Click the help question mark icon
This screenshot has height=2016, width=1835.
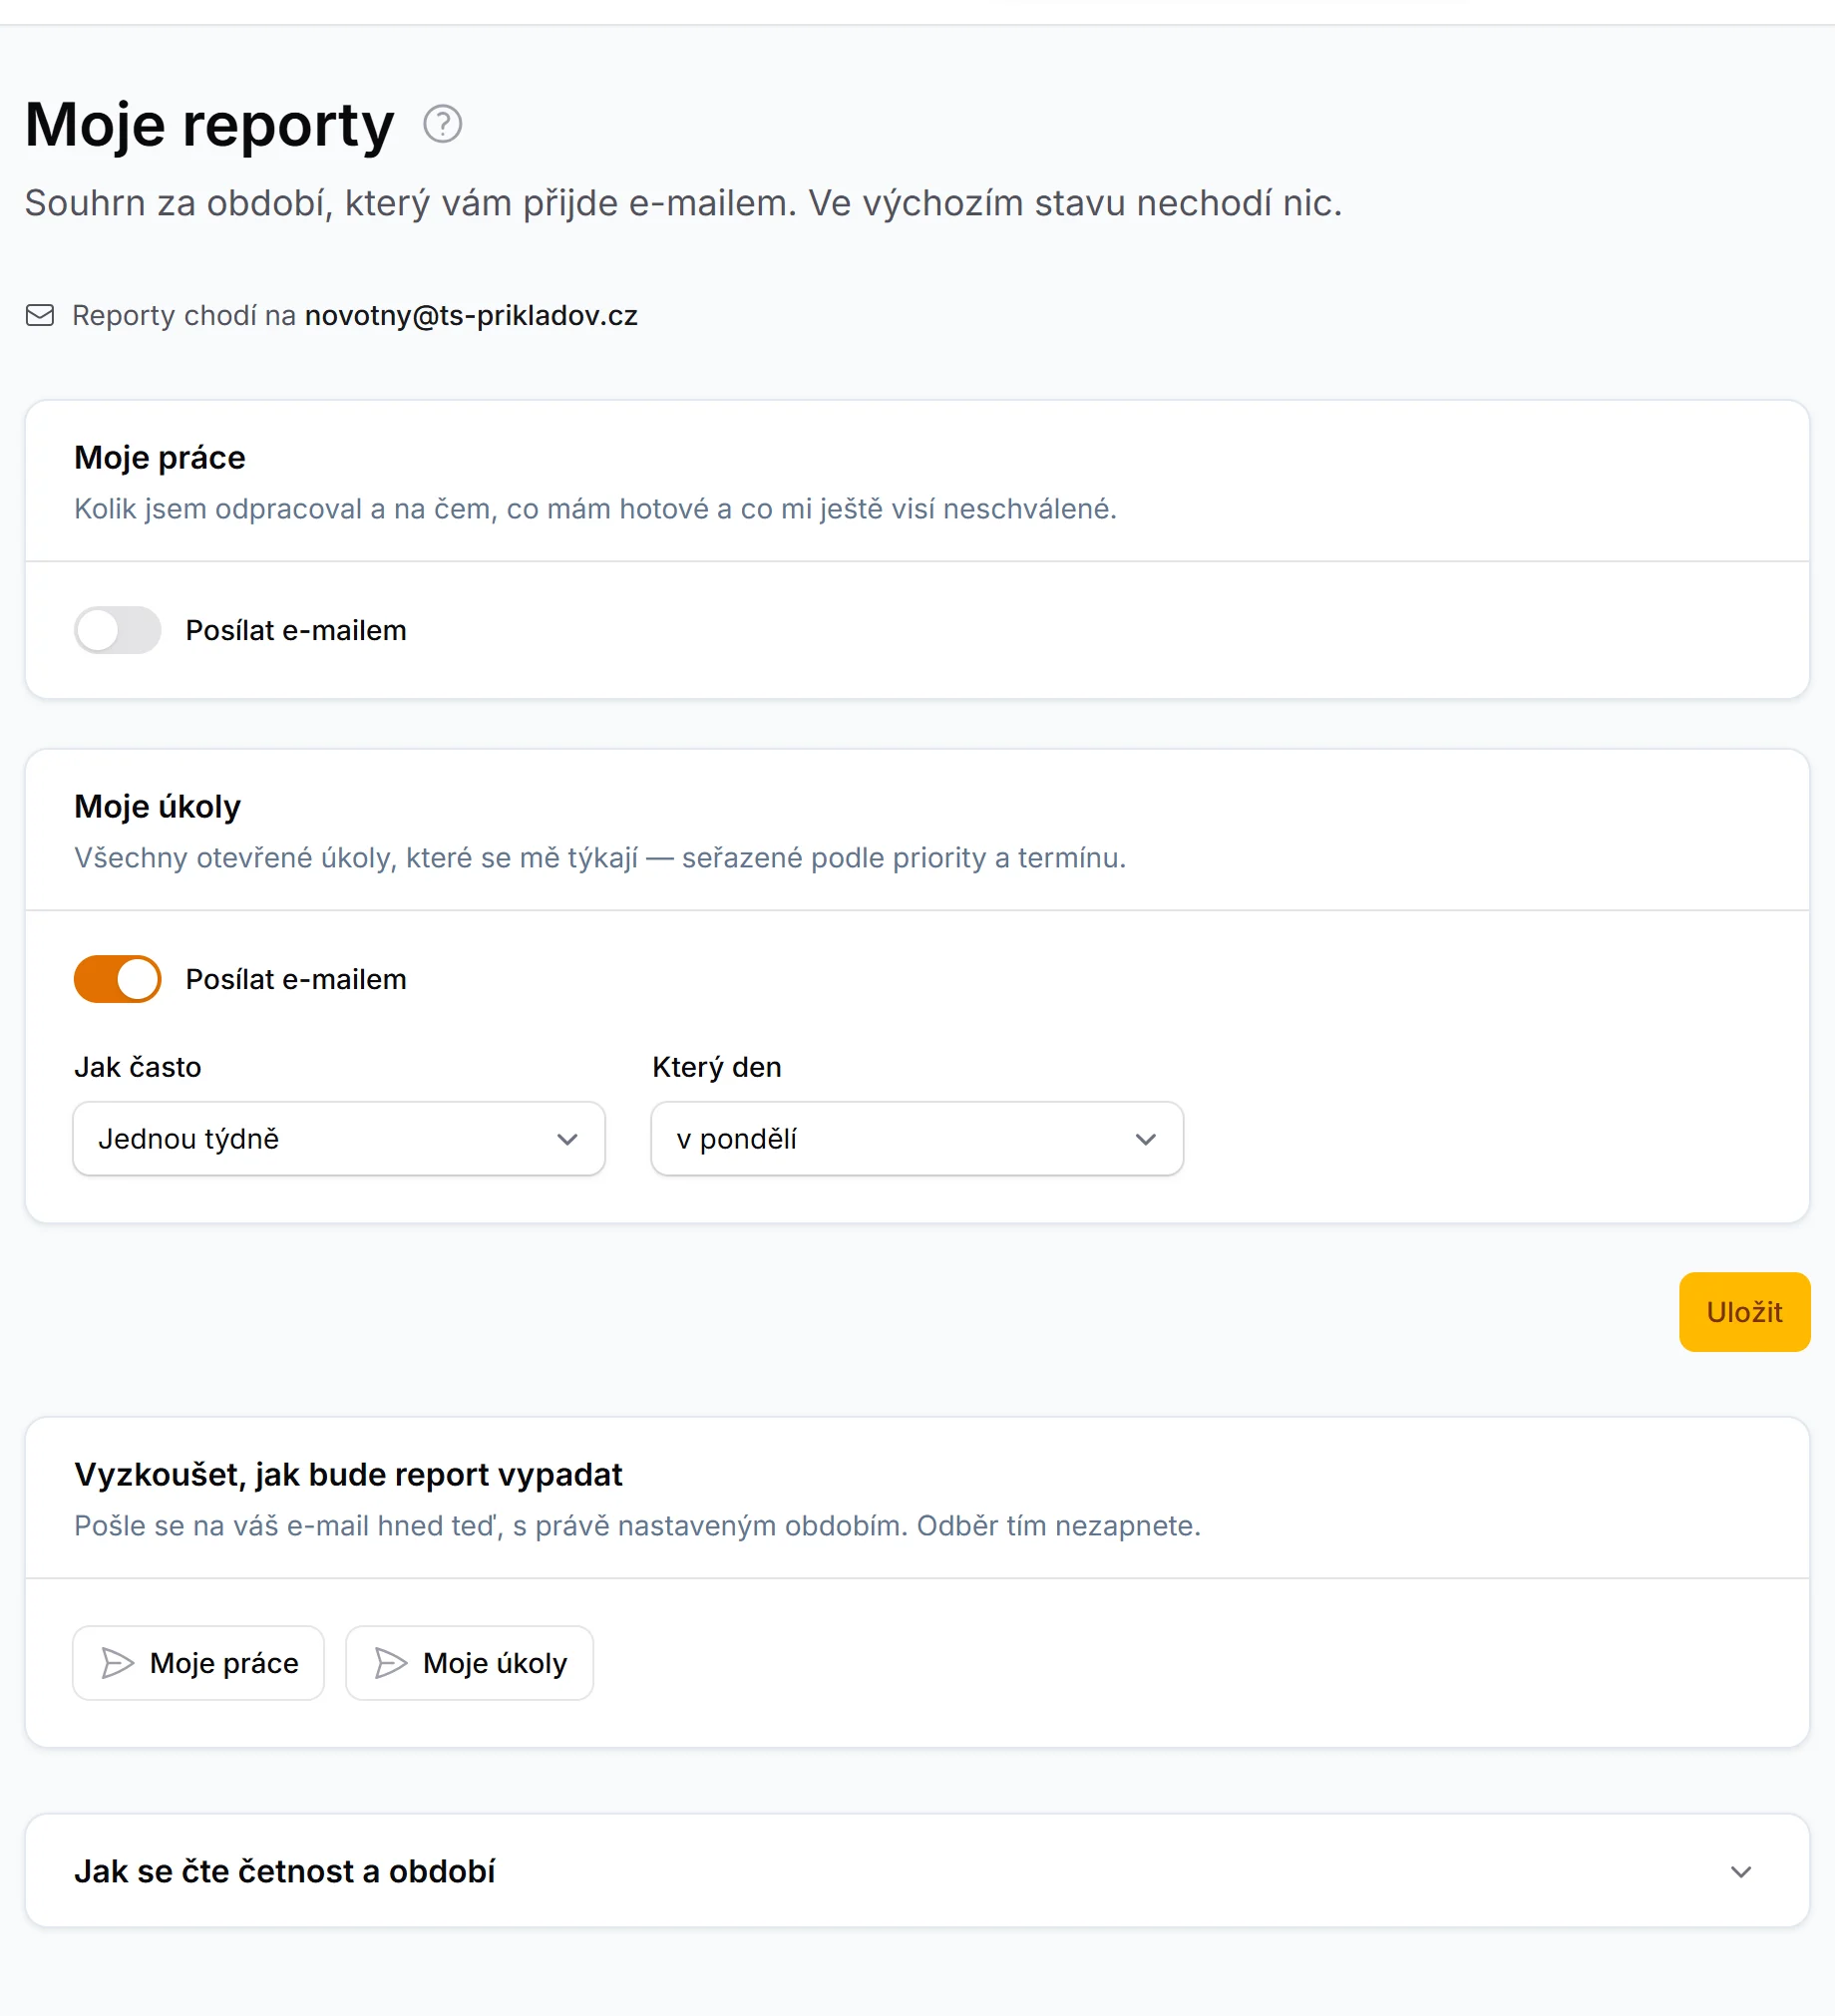click(x=442, y=125)
